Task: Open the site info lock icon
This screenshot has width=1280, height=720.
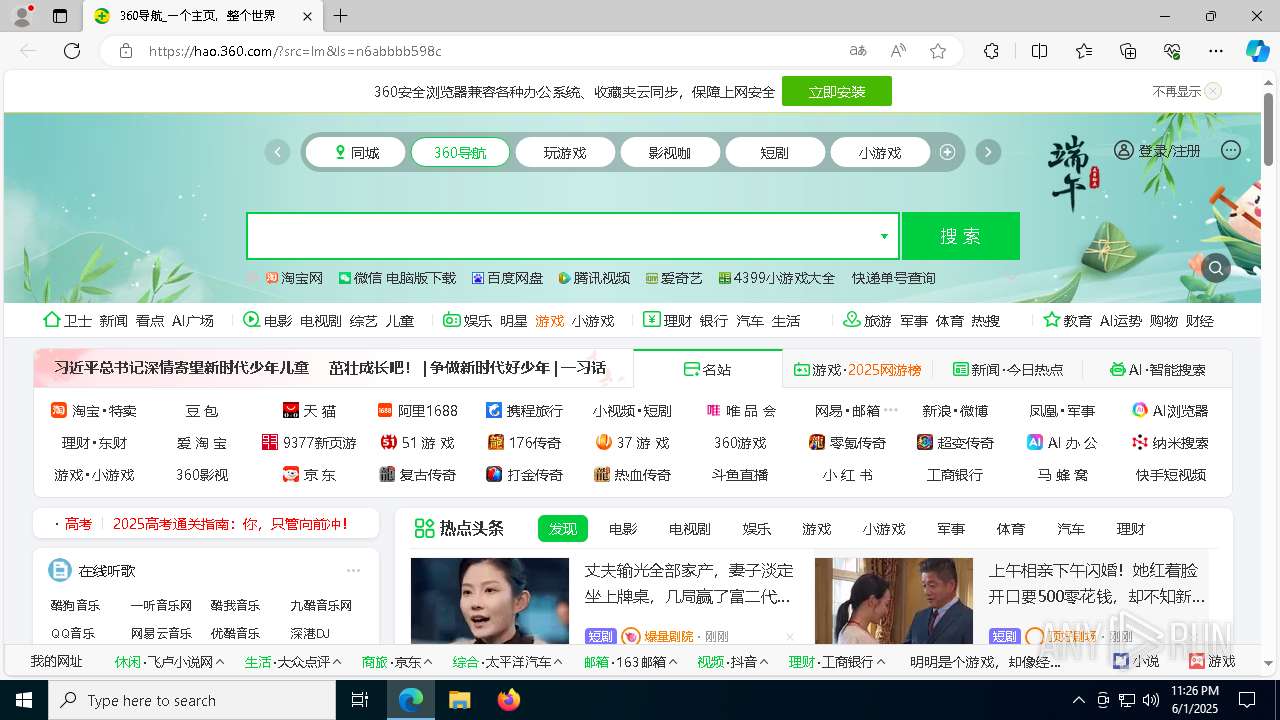Action: tap(125, 51)
